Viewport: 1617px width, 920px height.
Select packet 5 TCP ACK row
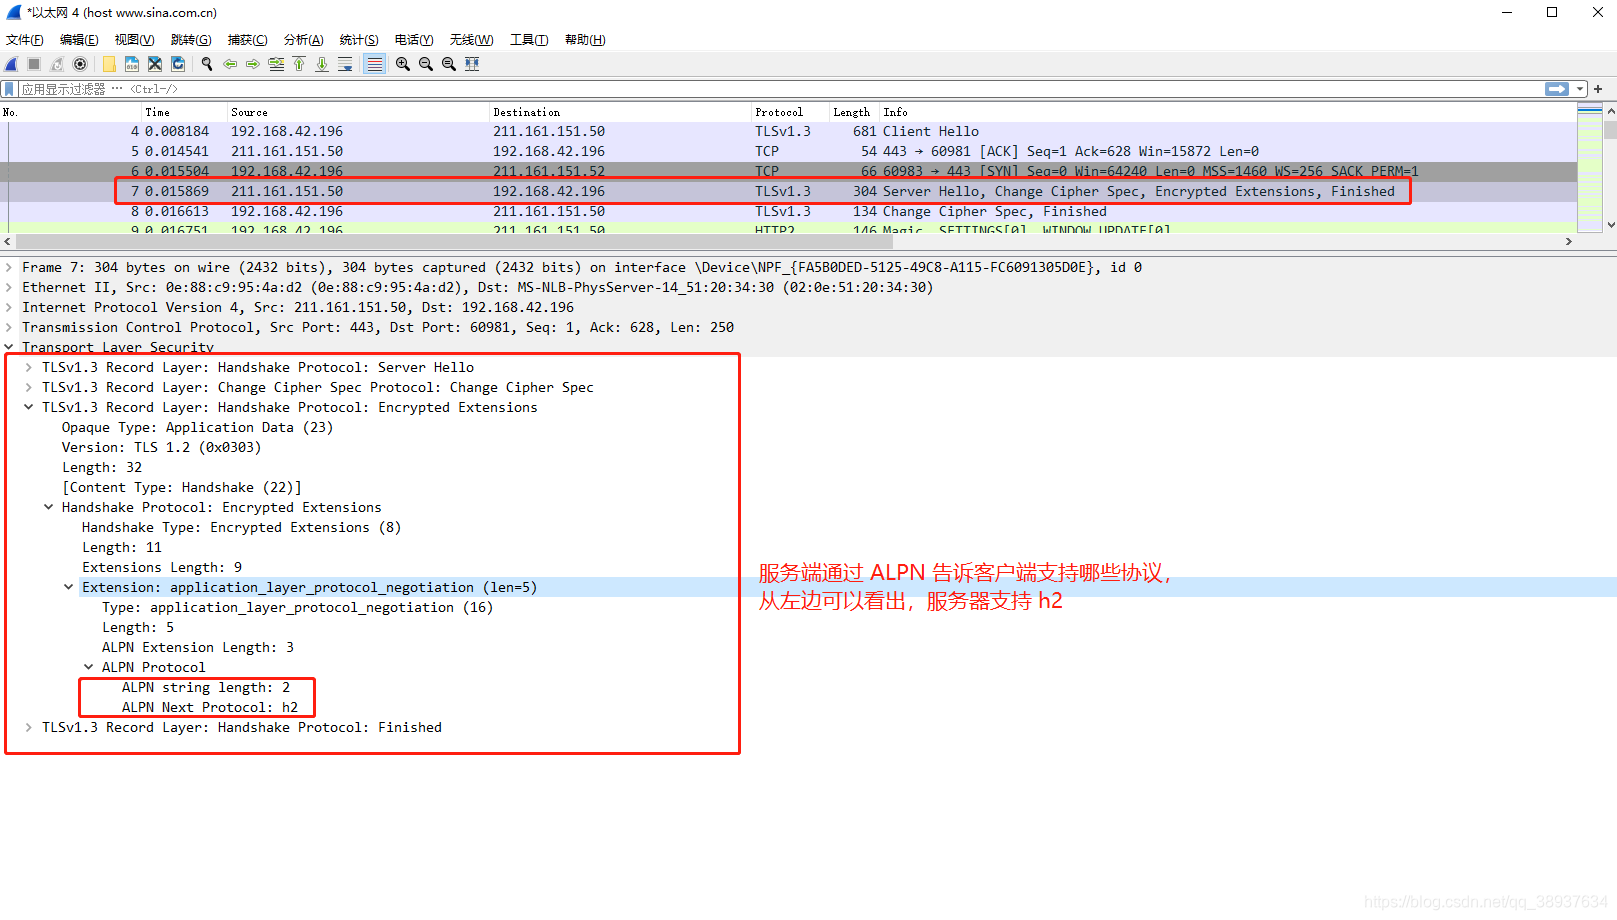click(788, 151)
